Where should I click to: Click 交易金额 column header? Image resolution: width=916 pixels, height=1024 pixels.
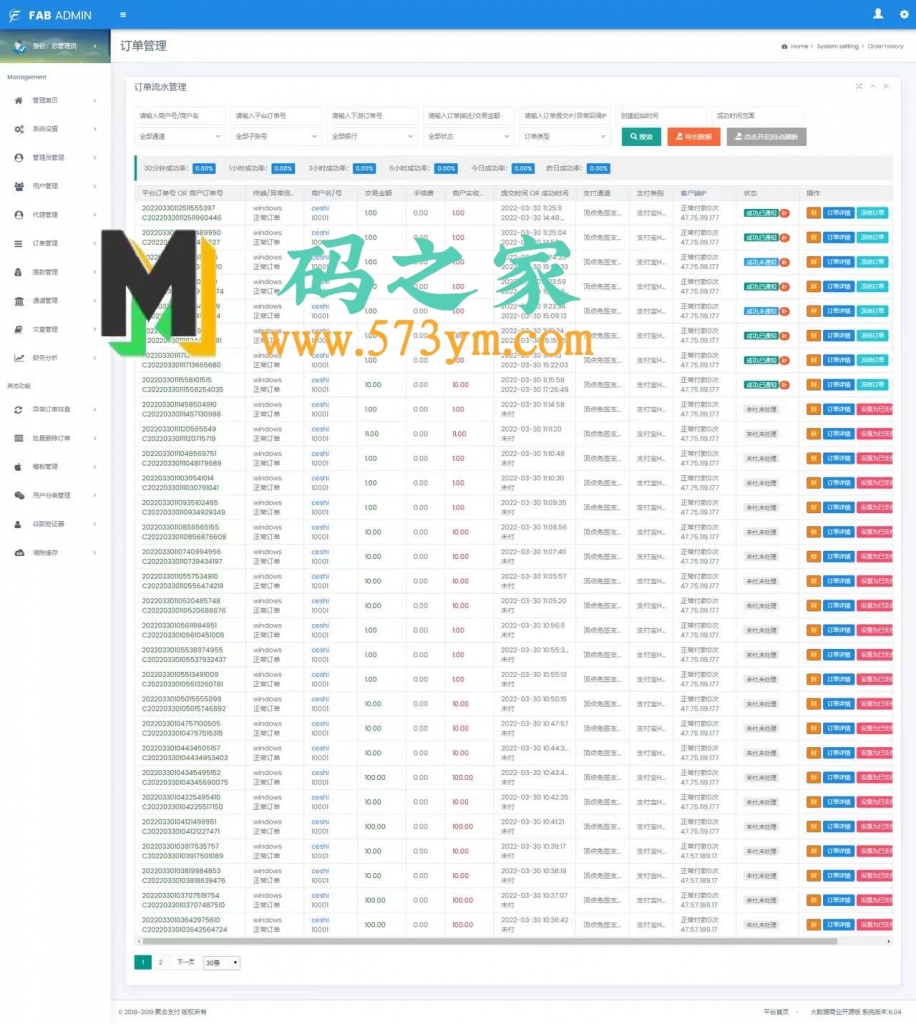pos(378,193)
